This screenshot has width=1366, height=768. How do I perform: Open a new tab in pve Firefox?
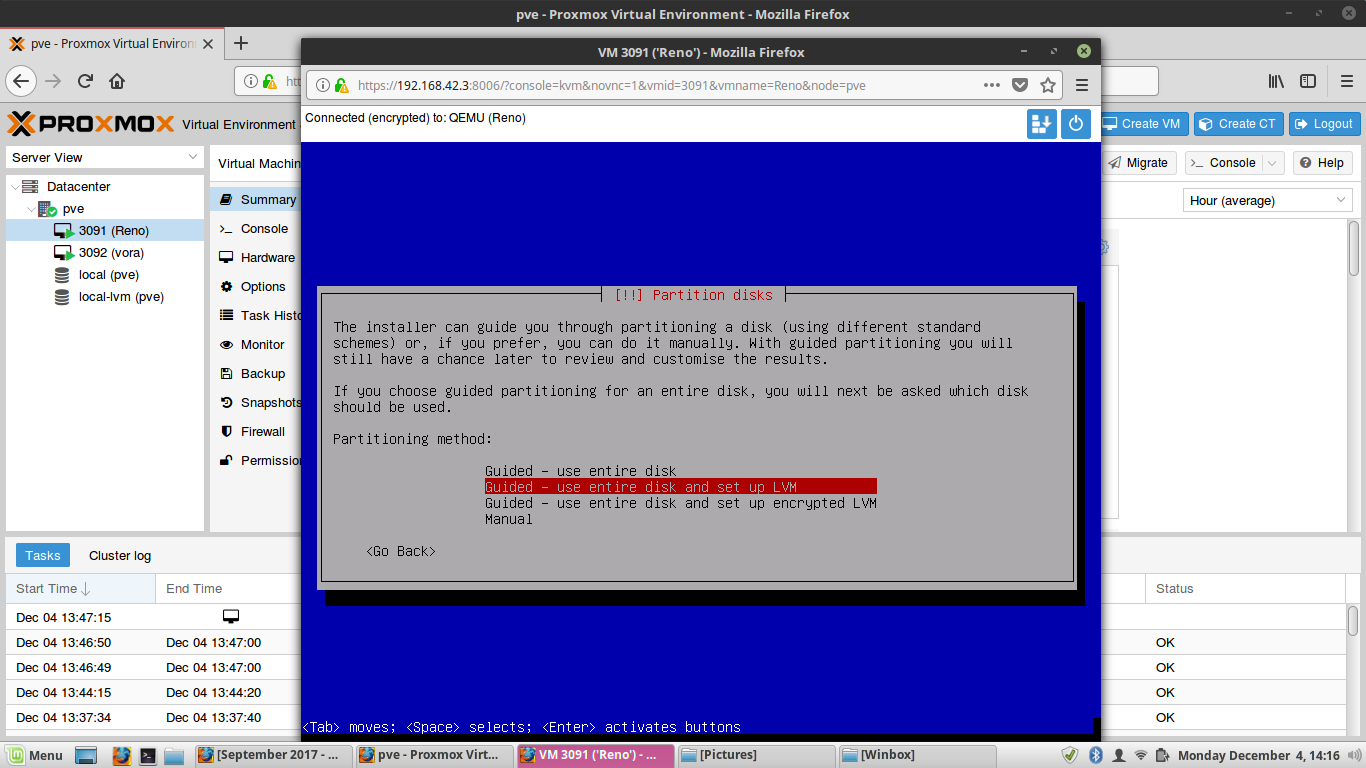pyautogui.click(x=241, y=43)
